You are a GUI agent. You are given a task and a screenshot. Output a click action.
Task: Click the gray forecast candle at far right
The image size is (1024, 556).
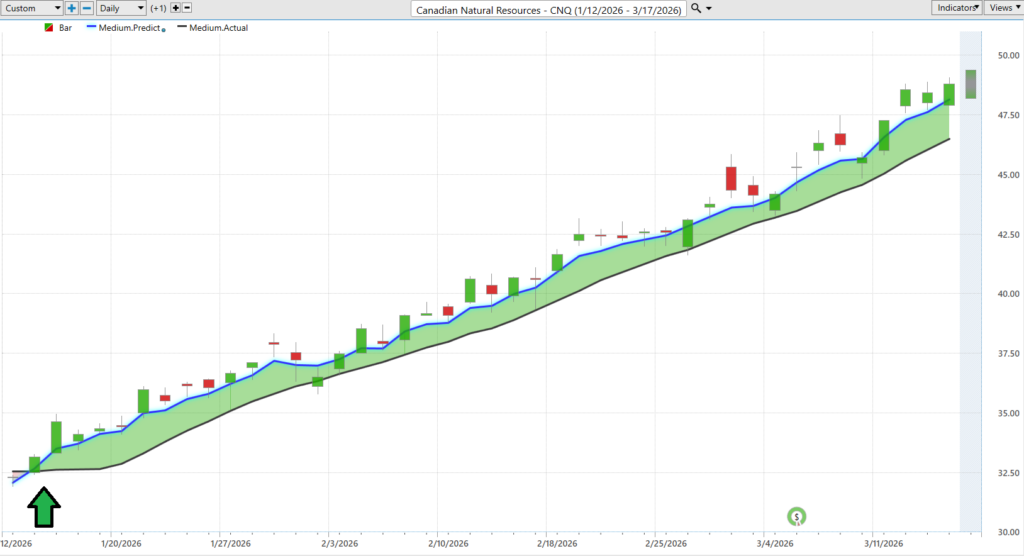click(x=970, y=84)
